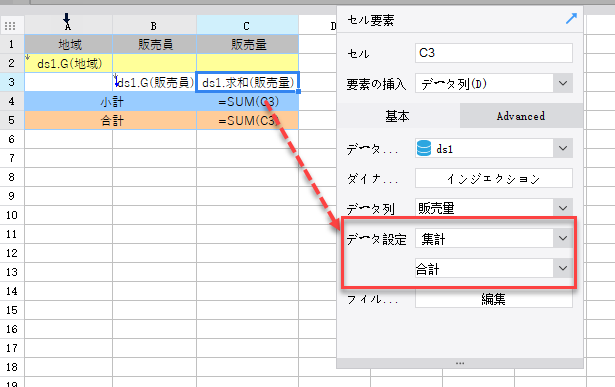Switch to the 基本 tab

click(398, 116)
